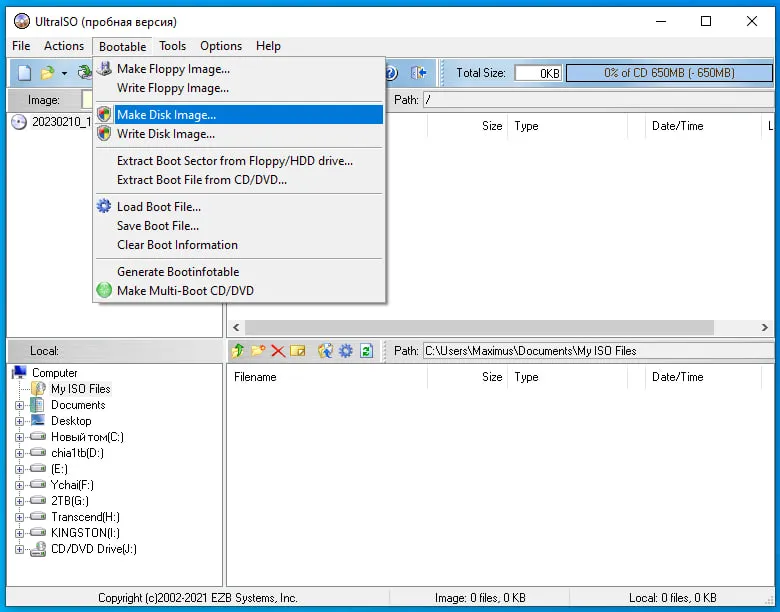The width and height of the screenshot is (780, 612).
Task: Sort the Local list by the Filename column
Action: 327,377
